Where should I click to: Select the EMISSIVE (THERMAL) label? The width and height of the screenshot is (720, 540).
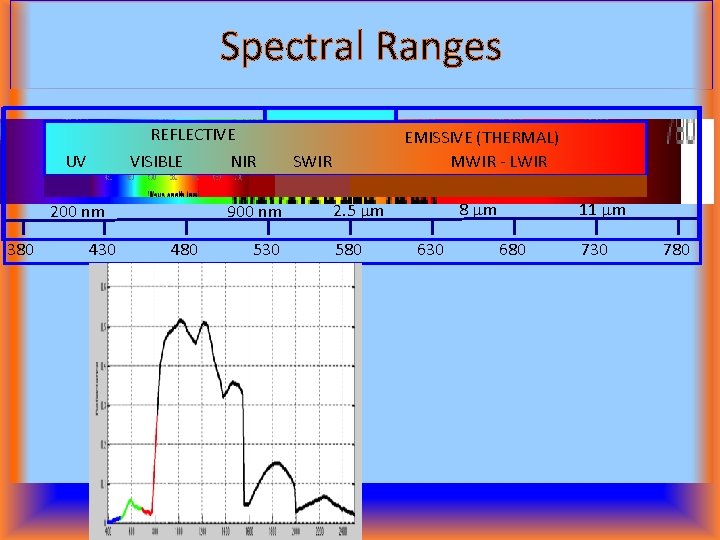click(481, 138)
